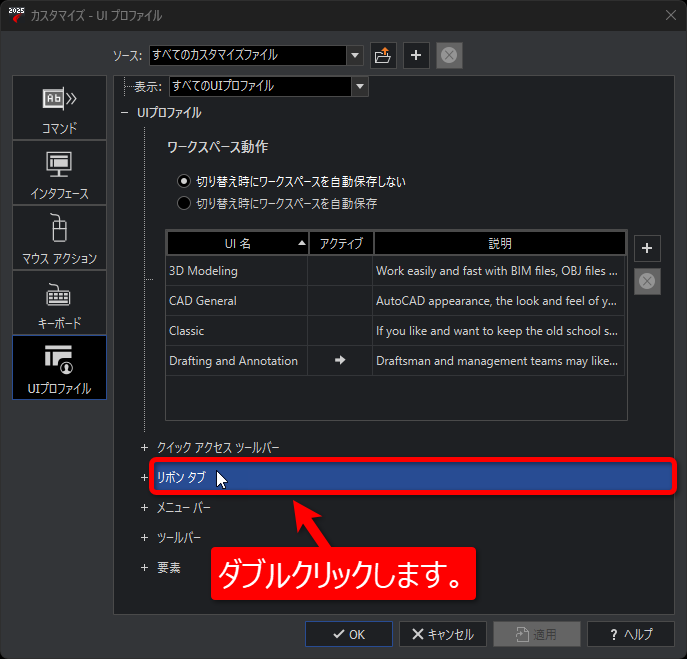
Task: Select 切り替え時にワークスペースを自動保存 radio
Action: point(184,203)
